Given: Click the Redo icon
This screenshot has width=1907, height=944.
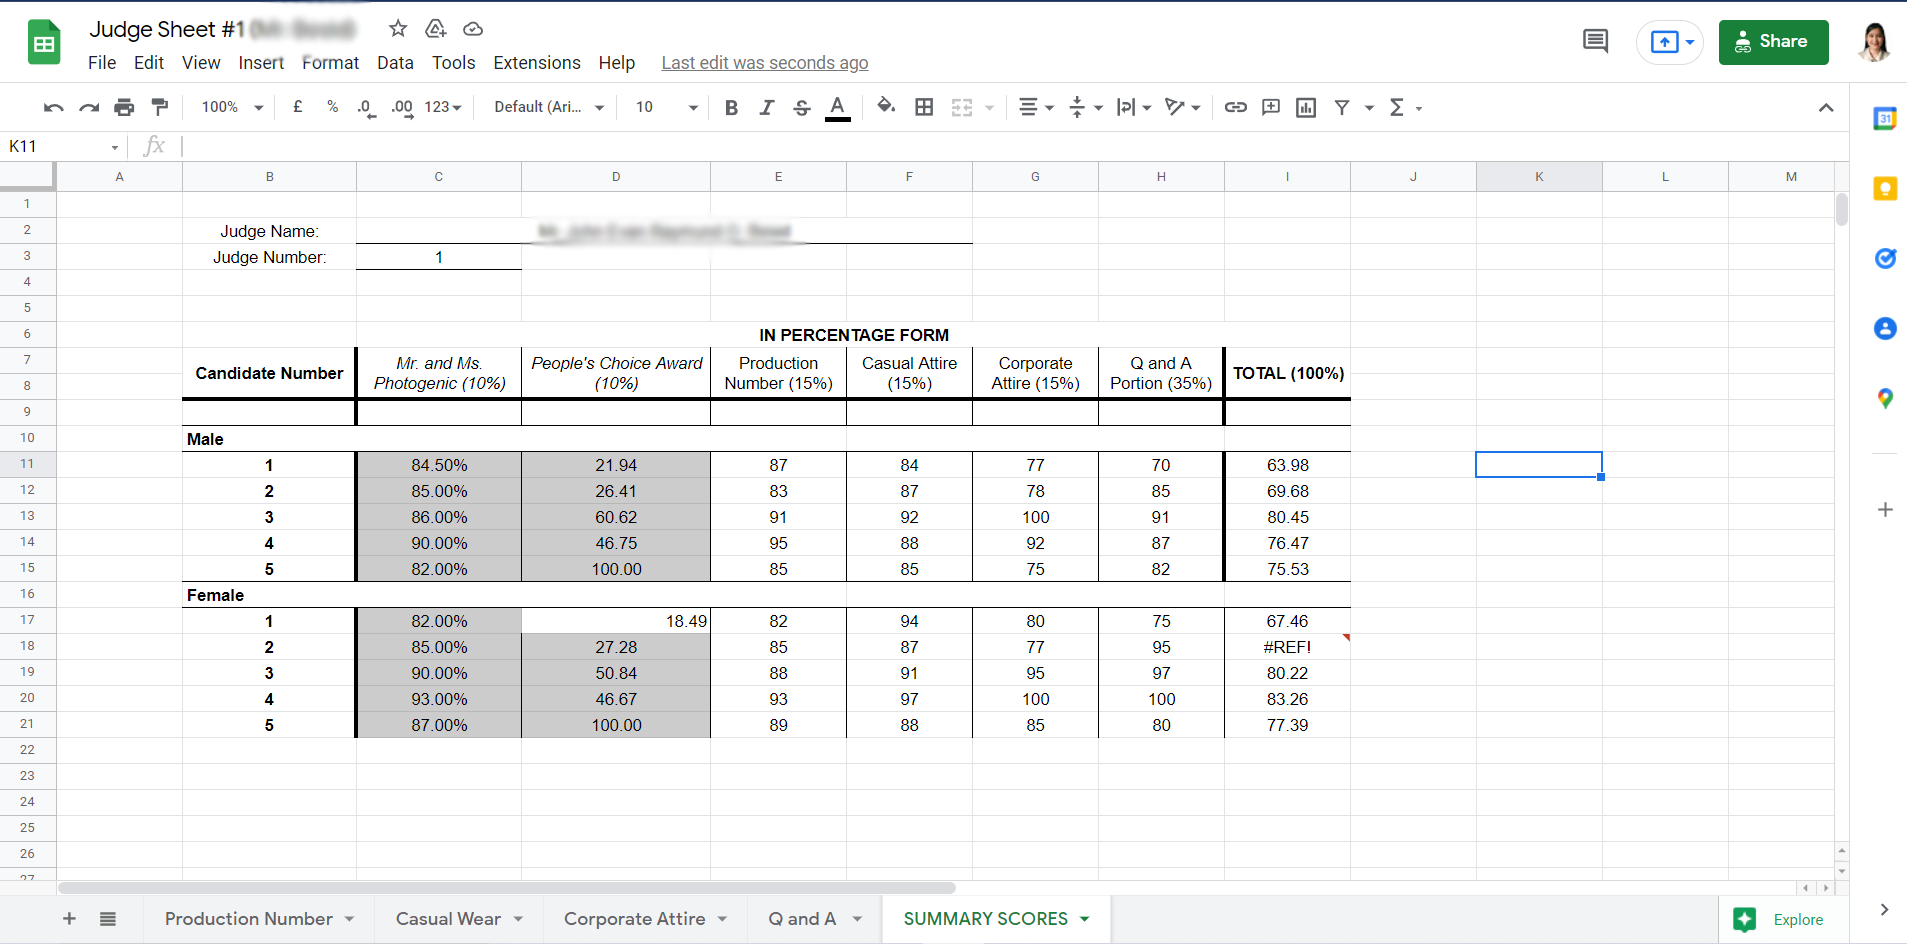Looking at the screenshot, I should click(x=89, y=107).
